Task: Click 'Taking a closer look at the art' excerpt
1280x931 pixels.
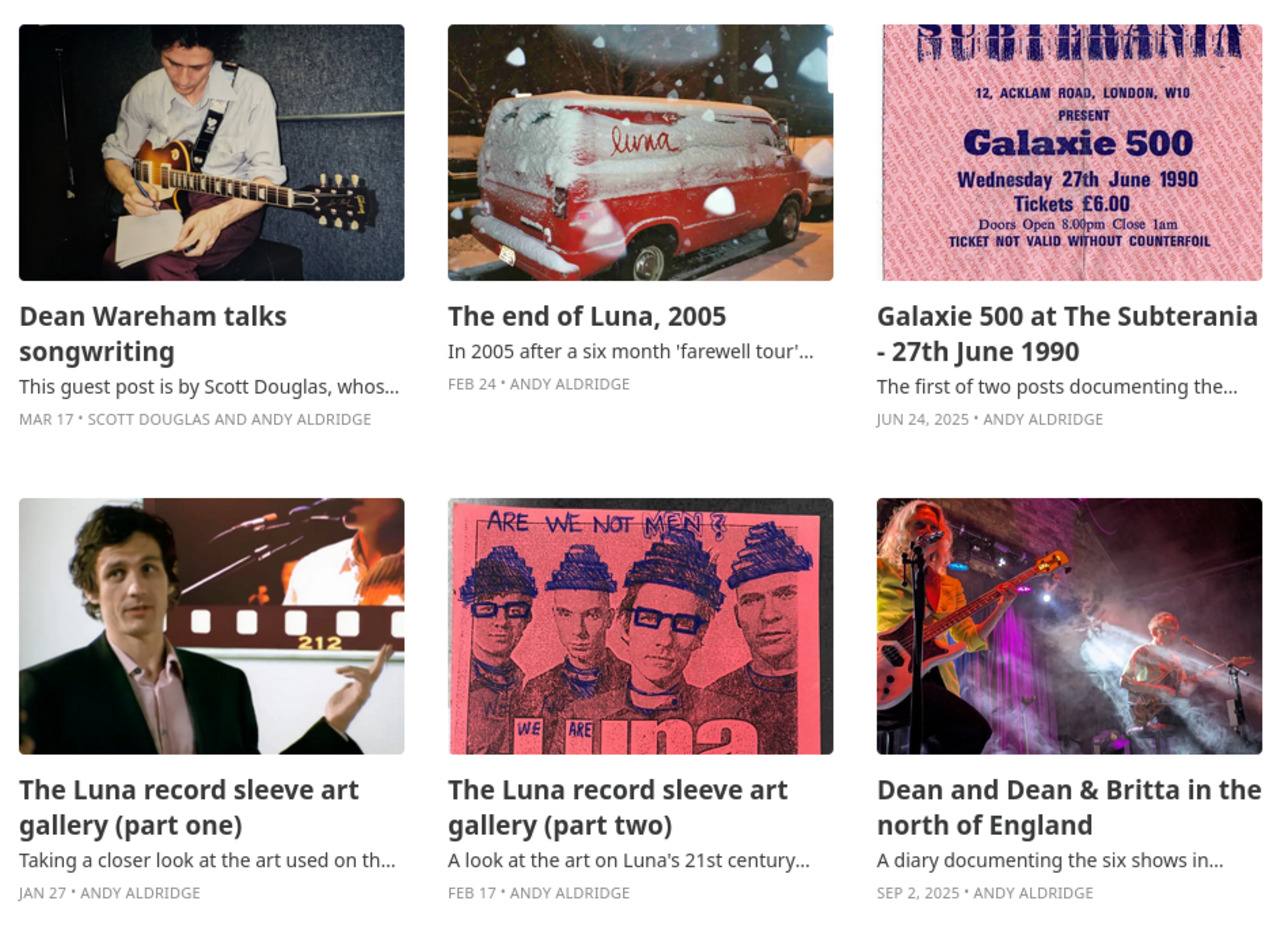Action: pos(207,861)
